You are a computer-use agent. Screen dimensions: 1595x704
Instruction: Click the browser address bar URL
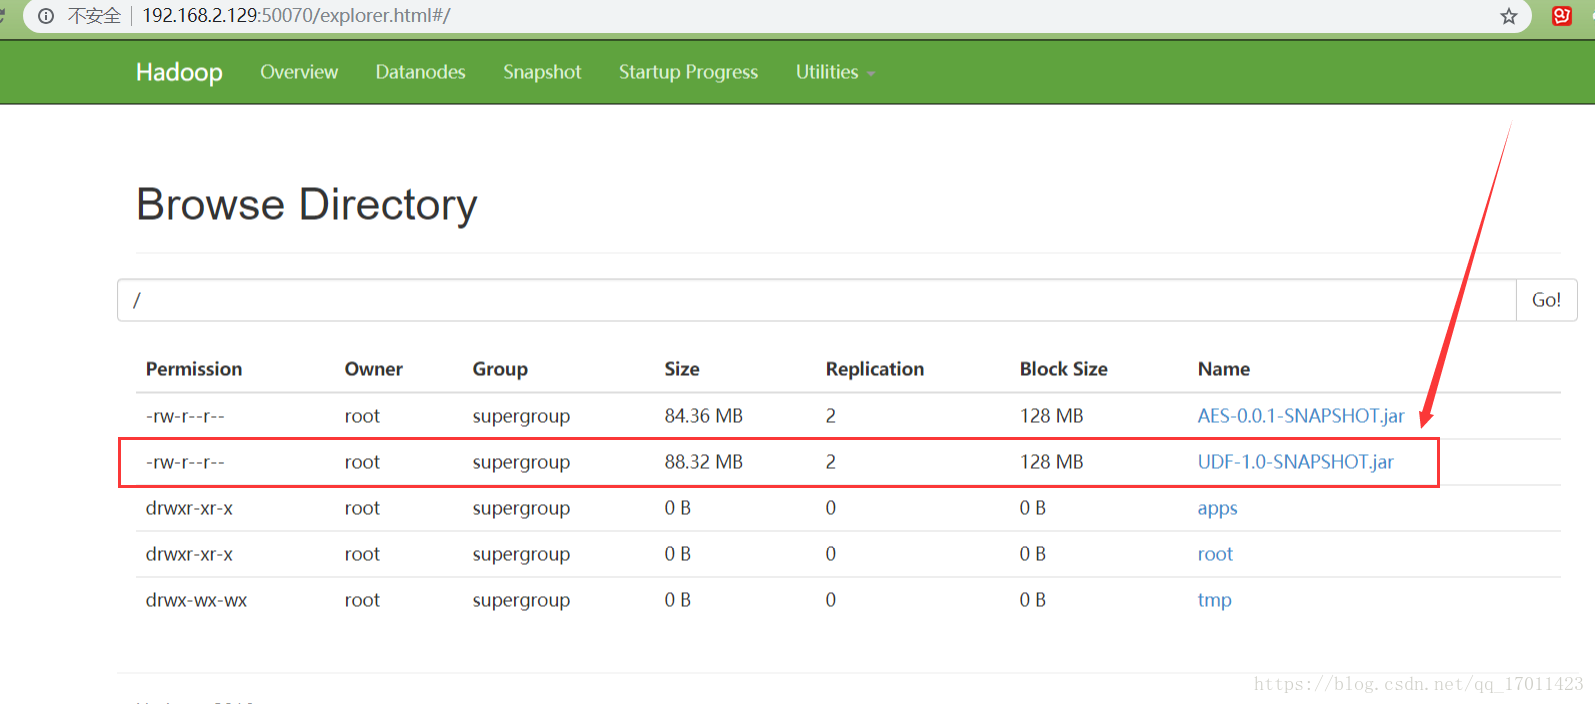pos(296,16)
